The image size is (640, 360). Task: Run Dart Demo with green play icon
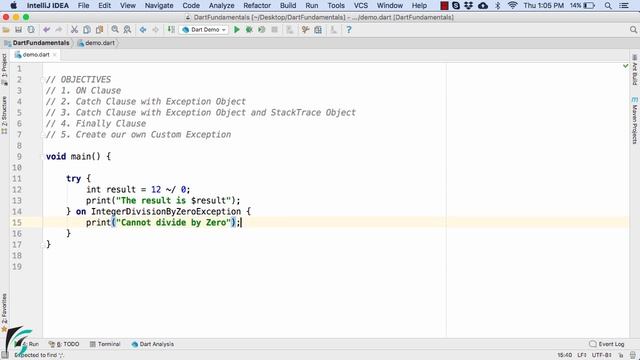(236, 30)
